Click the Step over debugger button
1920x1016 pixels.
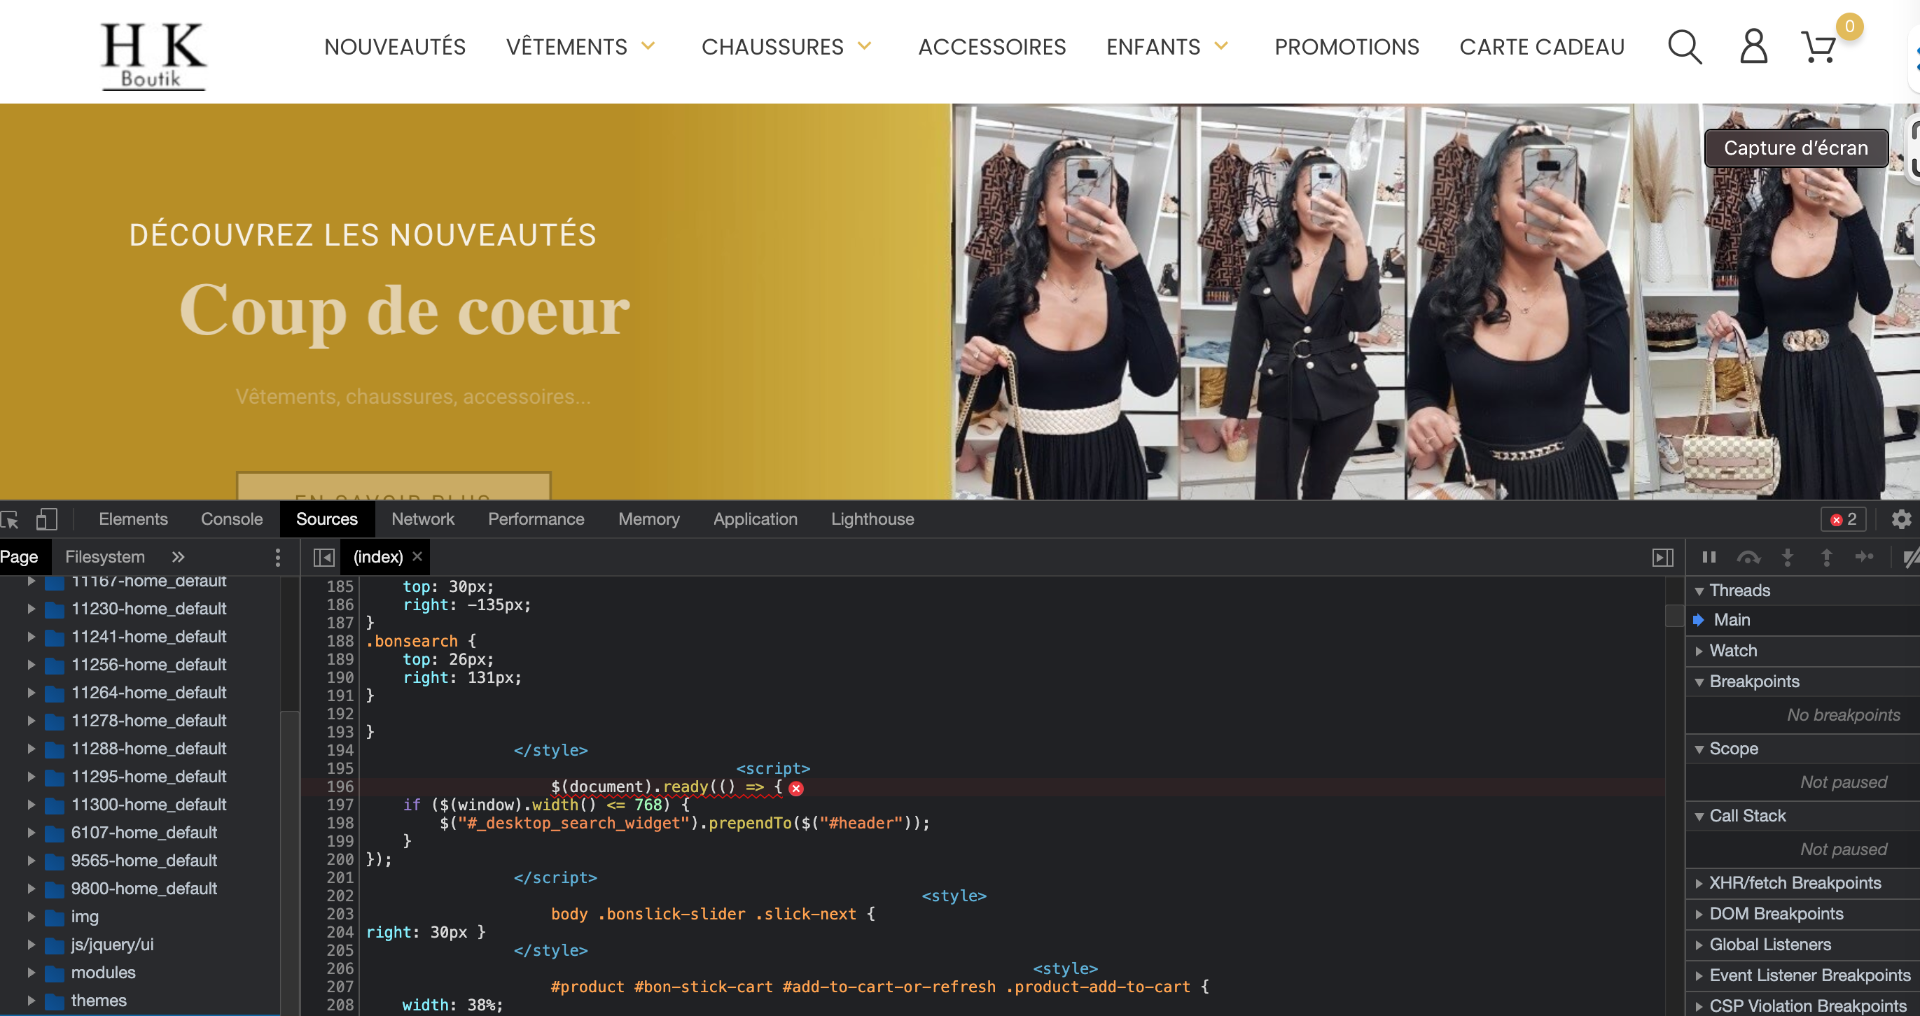pyautogui.click(x=1748, y=557)
